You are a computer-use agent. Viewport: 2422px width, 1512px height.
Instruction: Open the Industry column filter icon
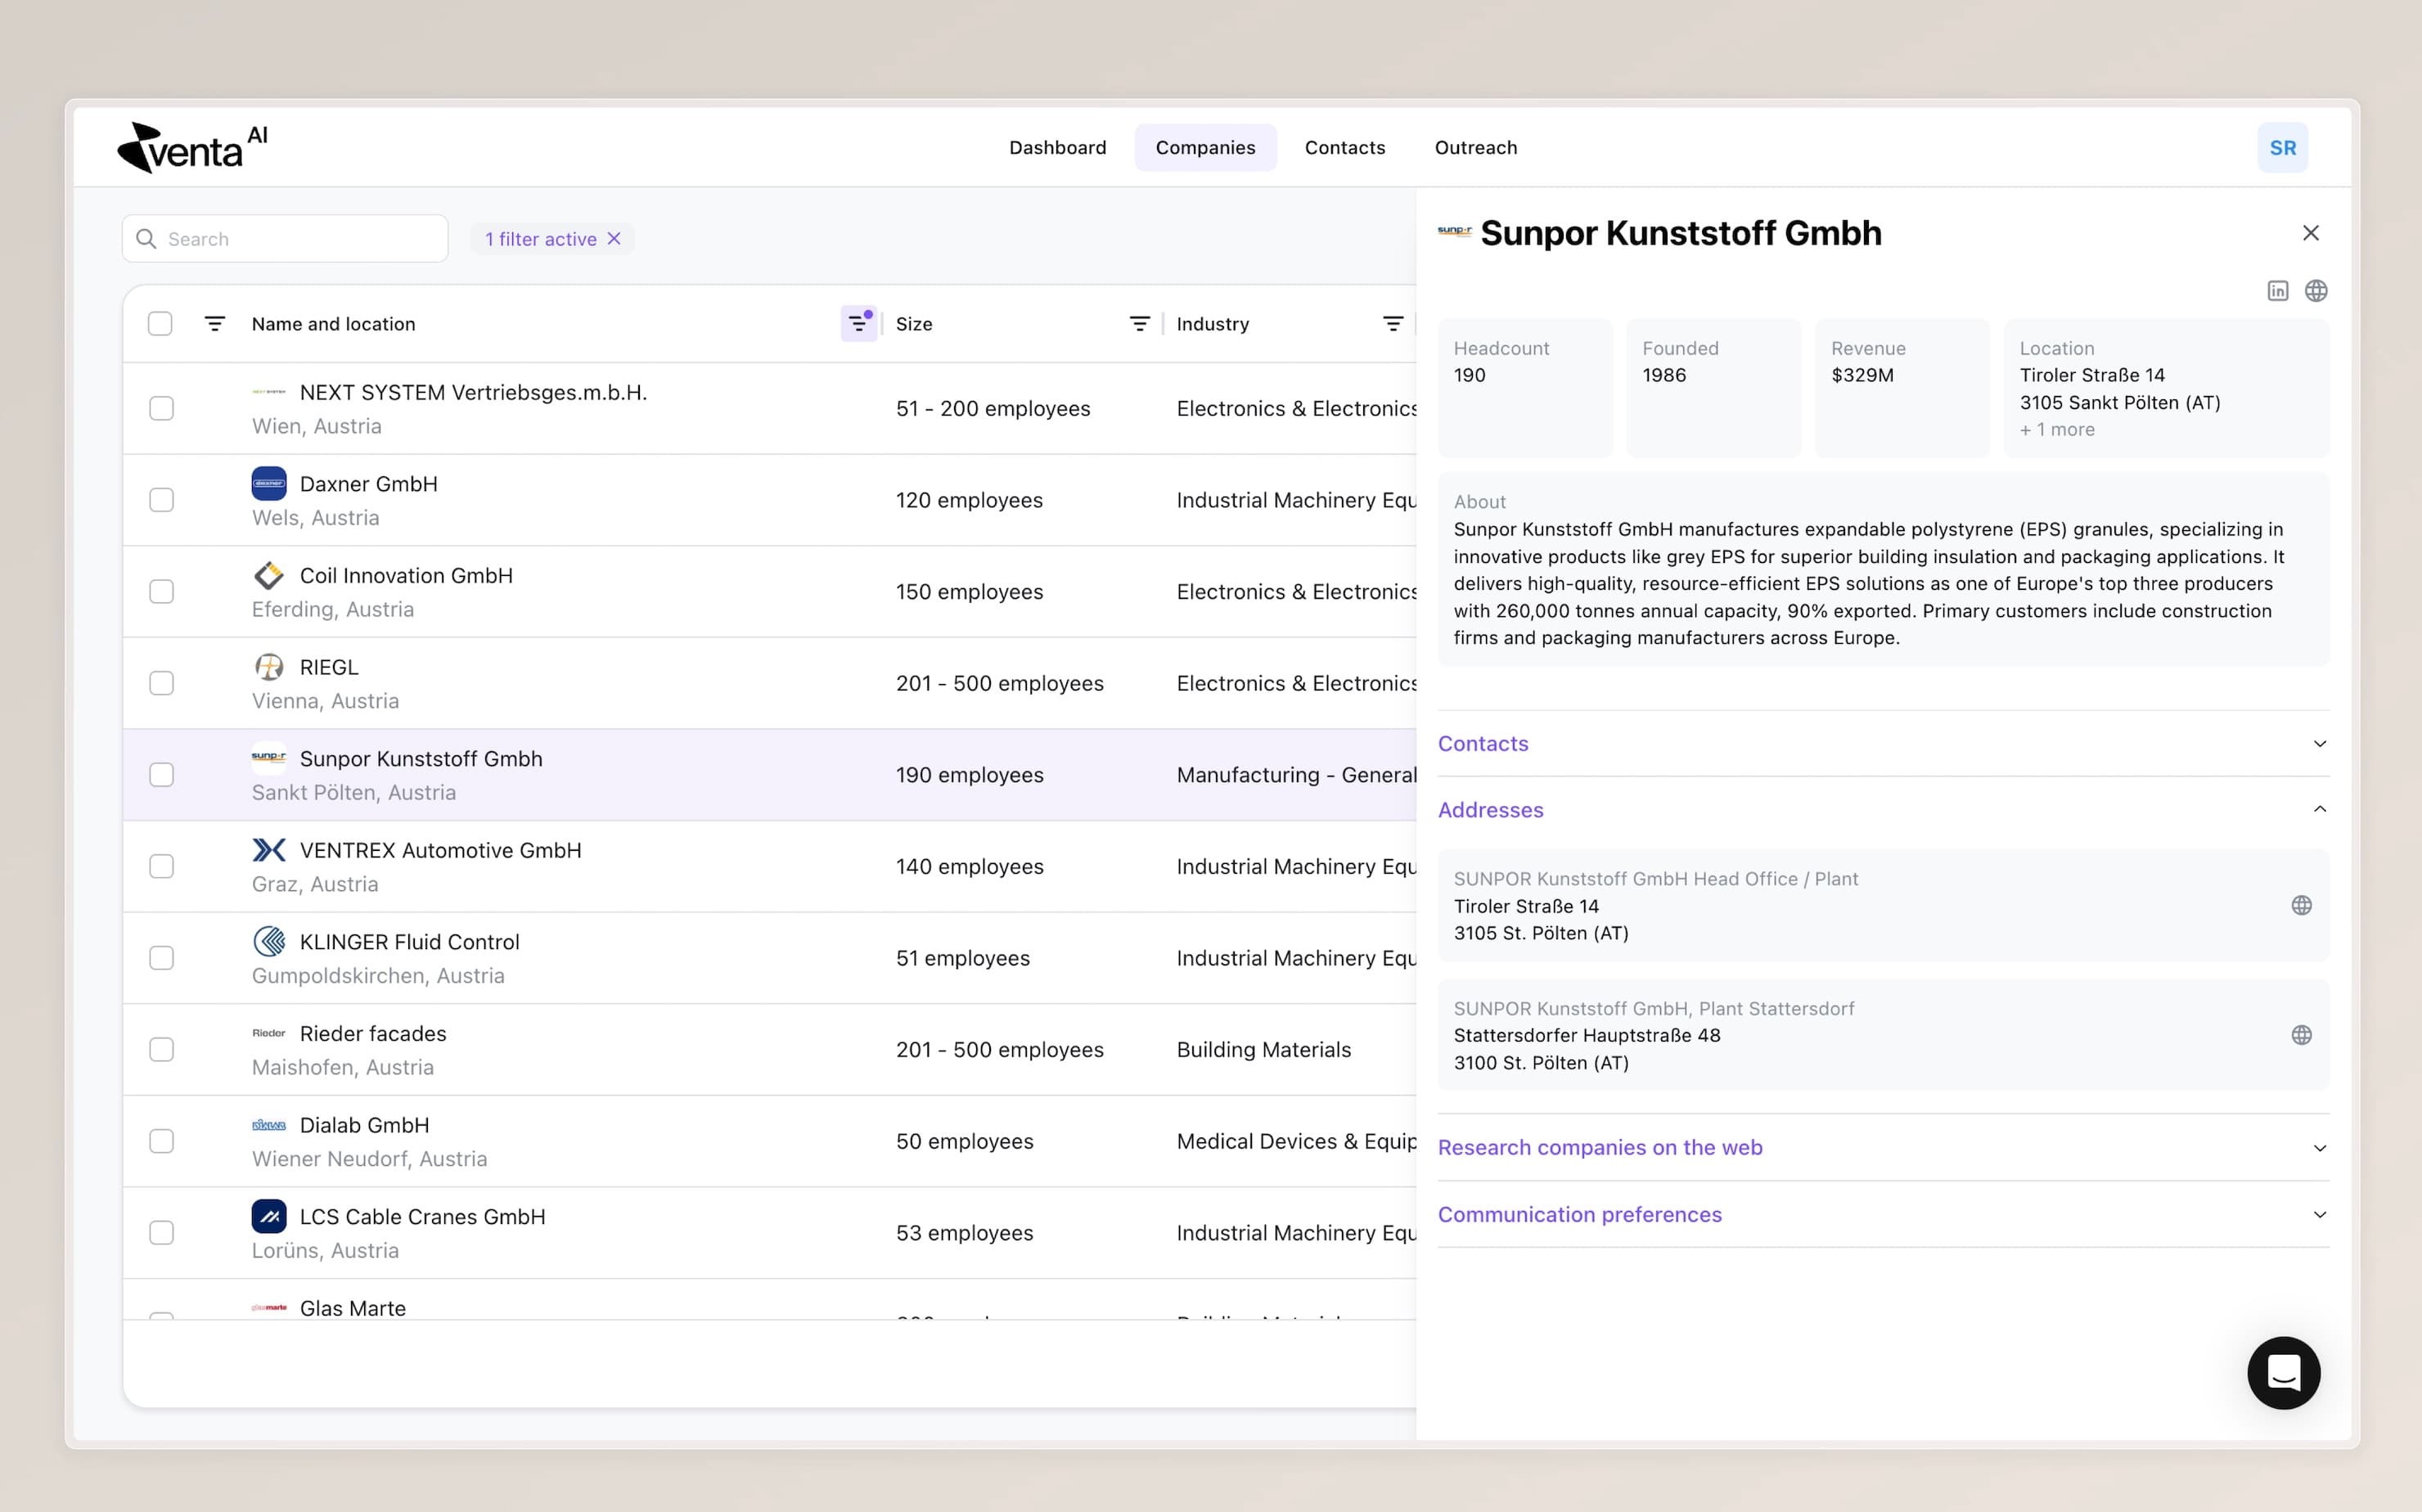[1392, 323]
